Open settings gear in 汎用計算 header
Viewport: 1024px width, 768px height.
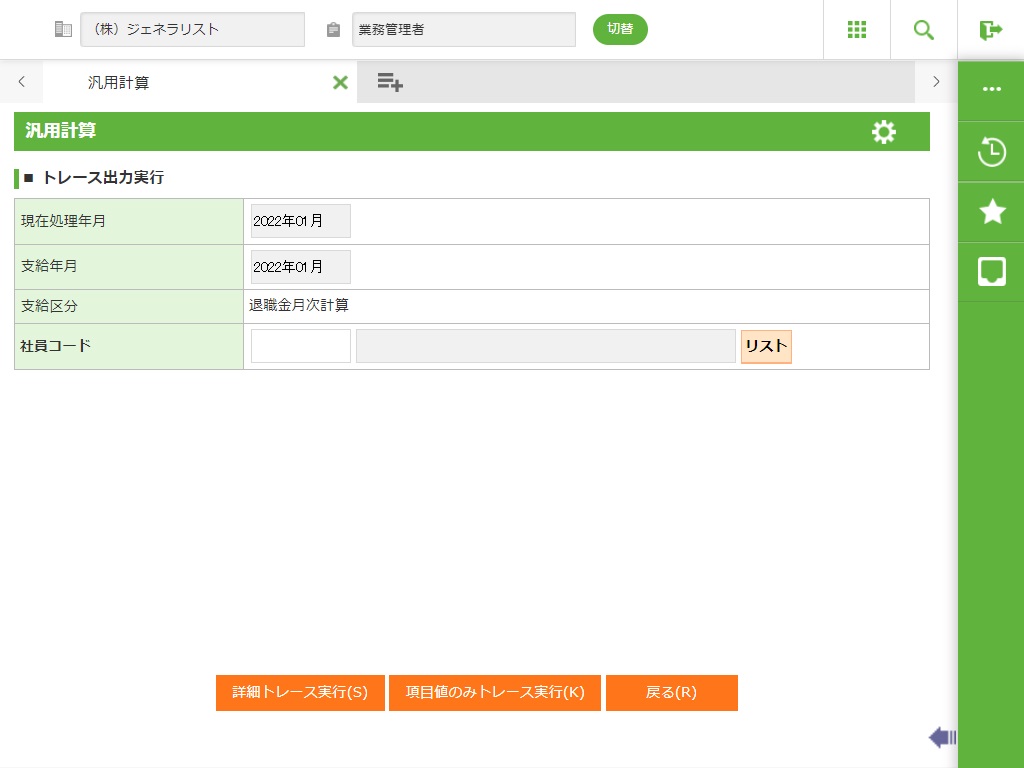tap(884, 132)
